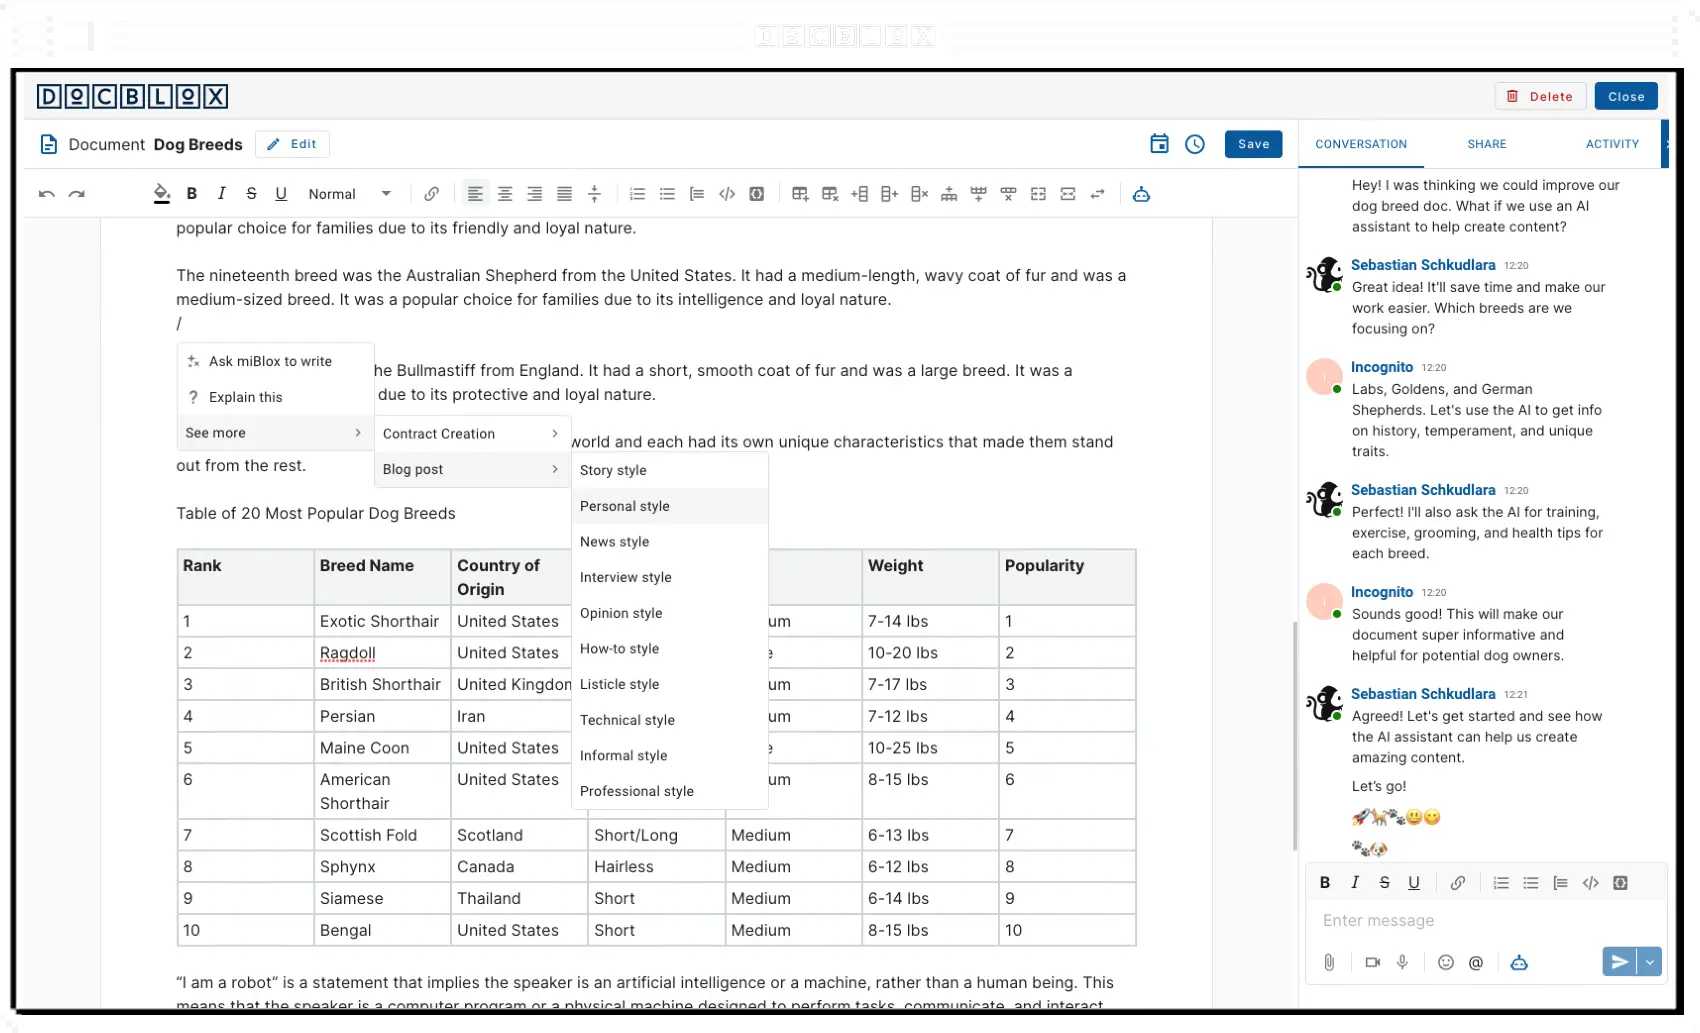Apply numbered list in editor toolbar
The width and height of the screenshot is (1700, 1033).
point(637,194)
